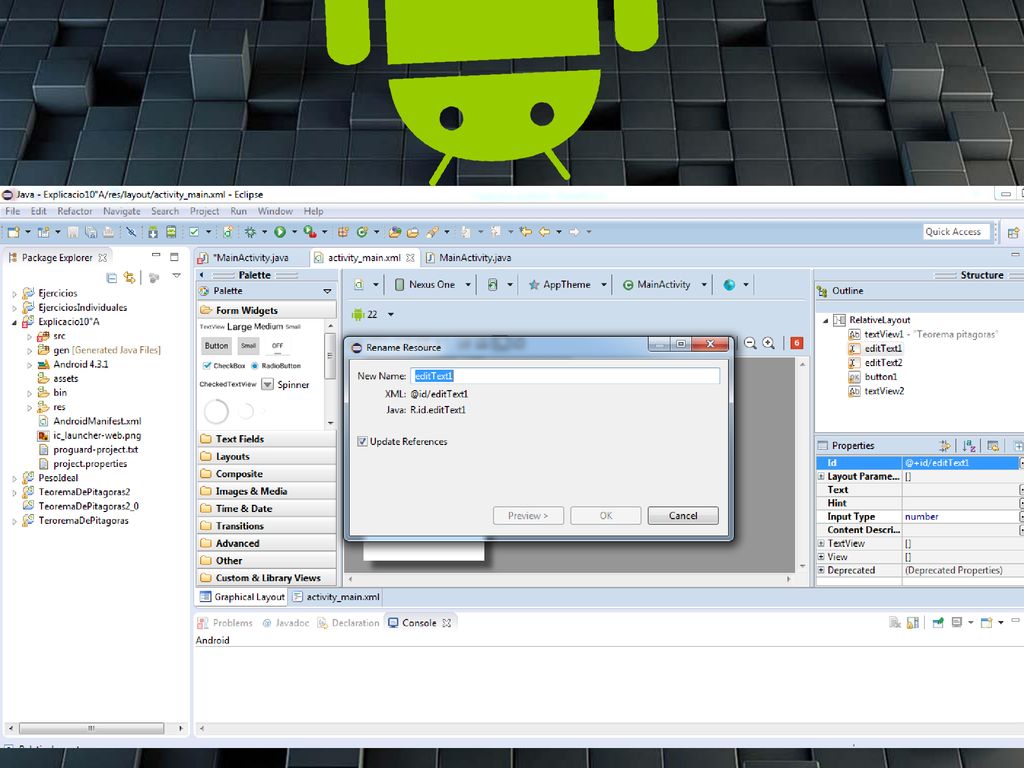Viewport: 1024px width, 768px height.
Task: Click the Input Type property value number
Action: coord(921,517)
